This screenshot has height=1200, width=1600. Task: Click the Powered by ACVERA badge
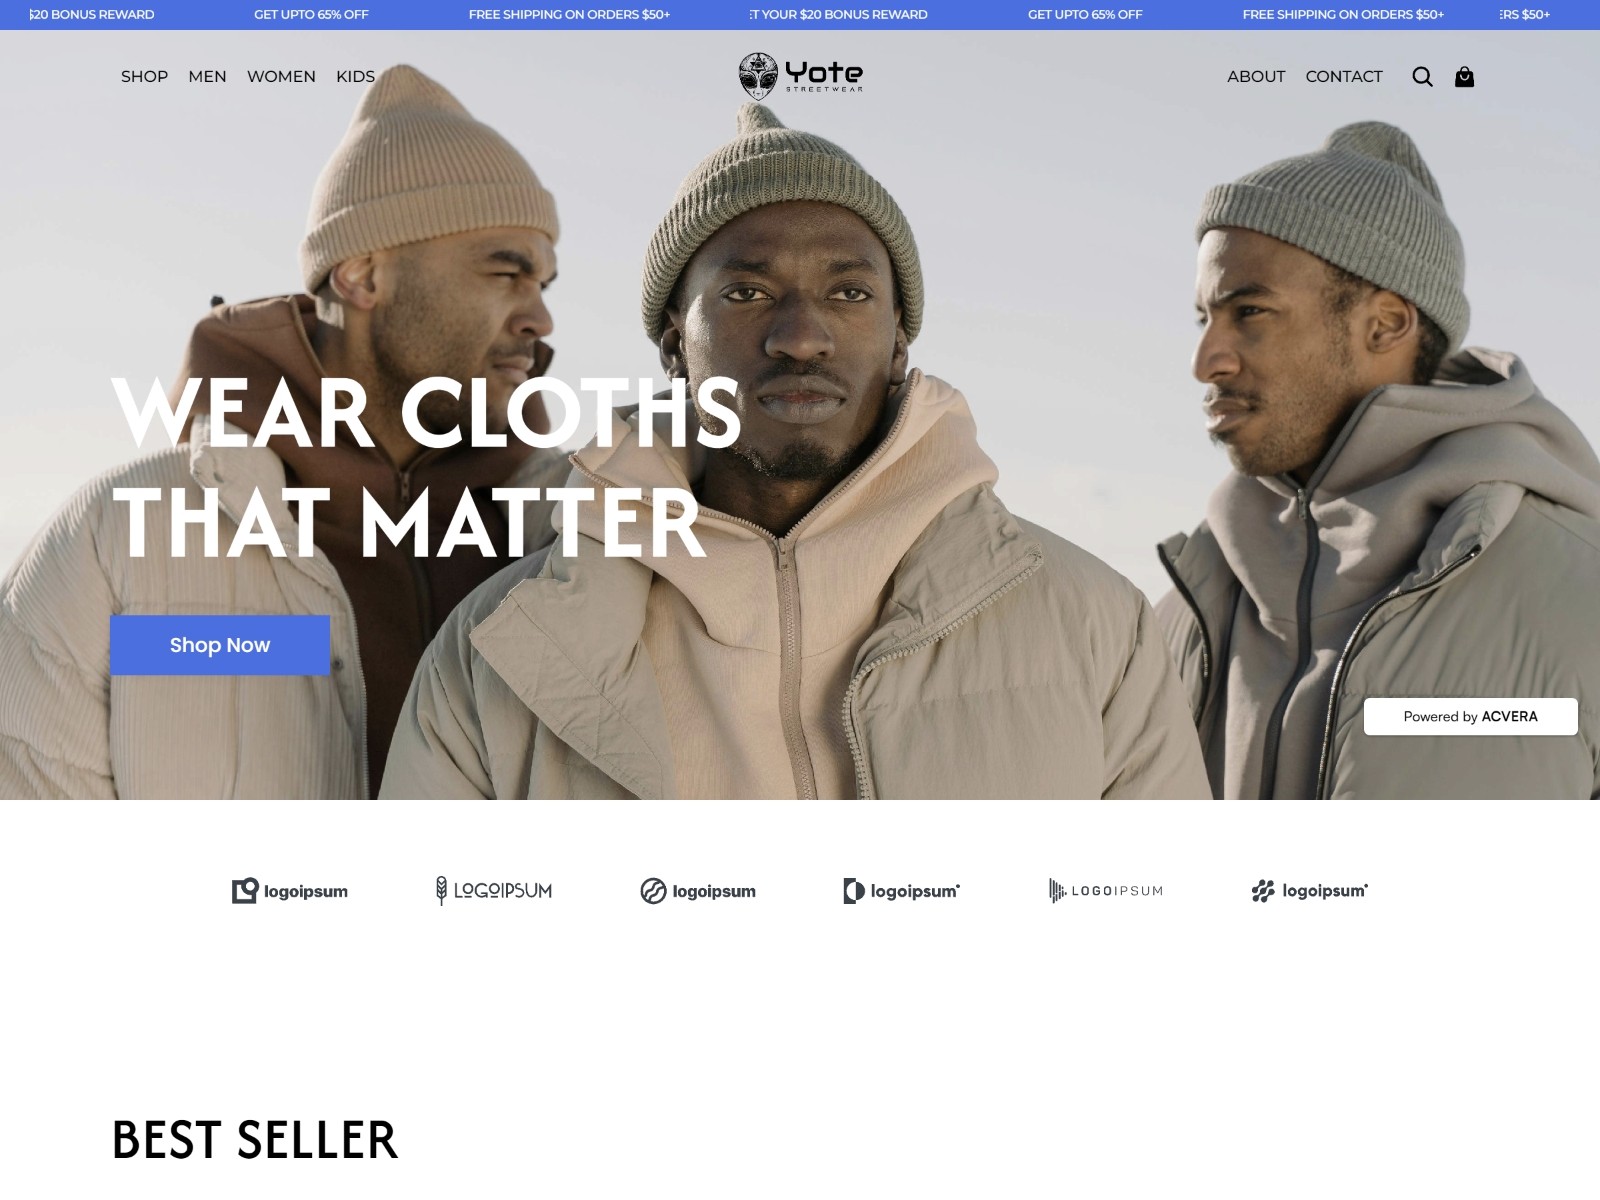click(1470, 716)
